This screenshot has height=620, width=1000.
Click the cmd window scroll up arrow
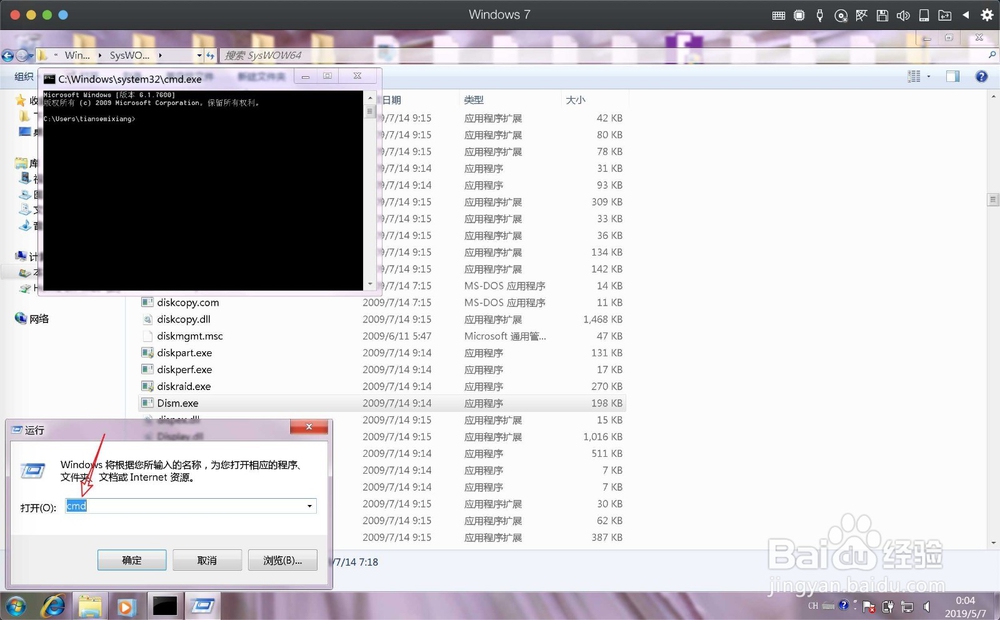tap(370, 98)
